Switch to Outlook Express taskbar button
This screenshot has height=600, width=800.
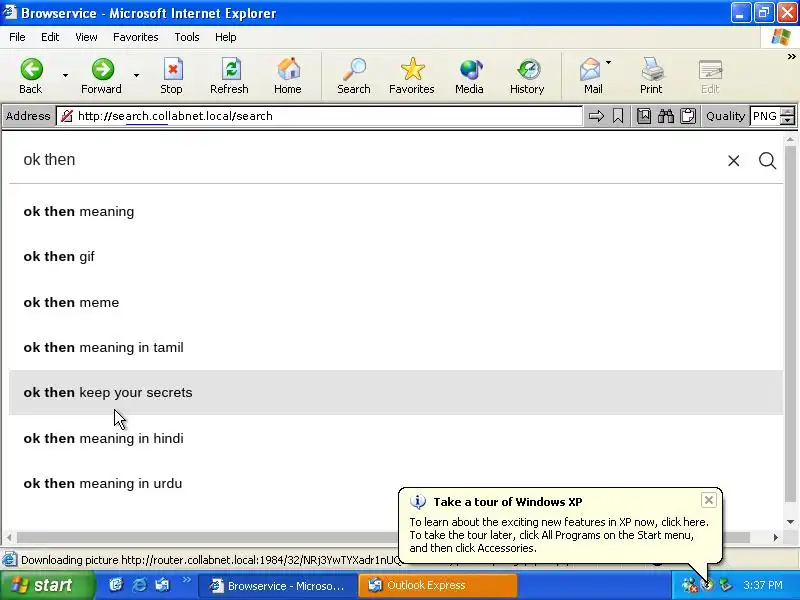438,585
